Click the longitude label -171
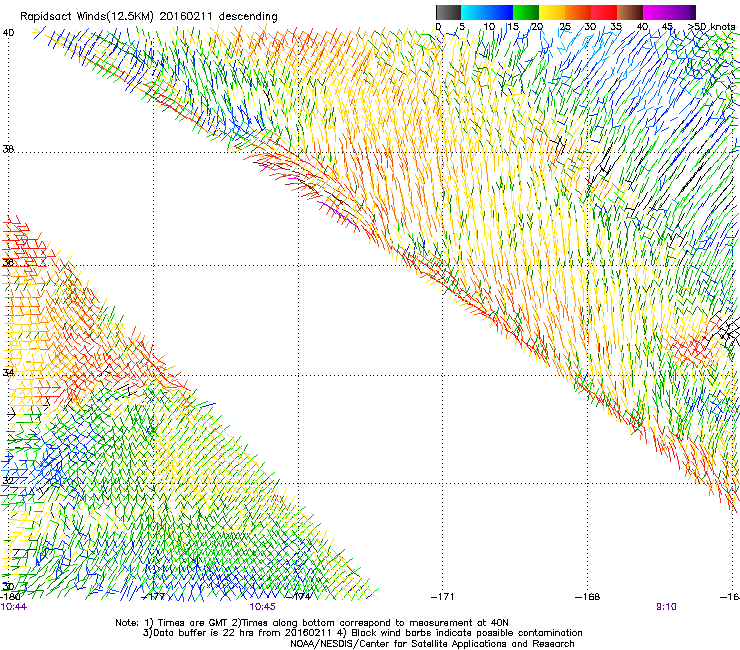Screen dimensions: 740x650 point(443,597)
